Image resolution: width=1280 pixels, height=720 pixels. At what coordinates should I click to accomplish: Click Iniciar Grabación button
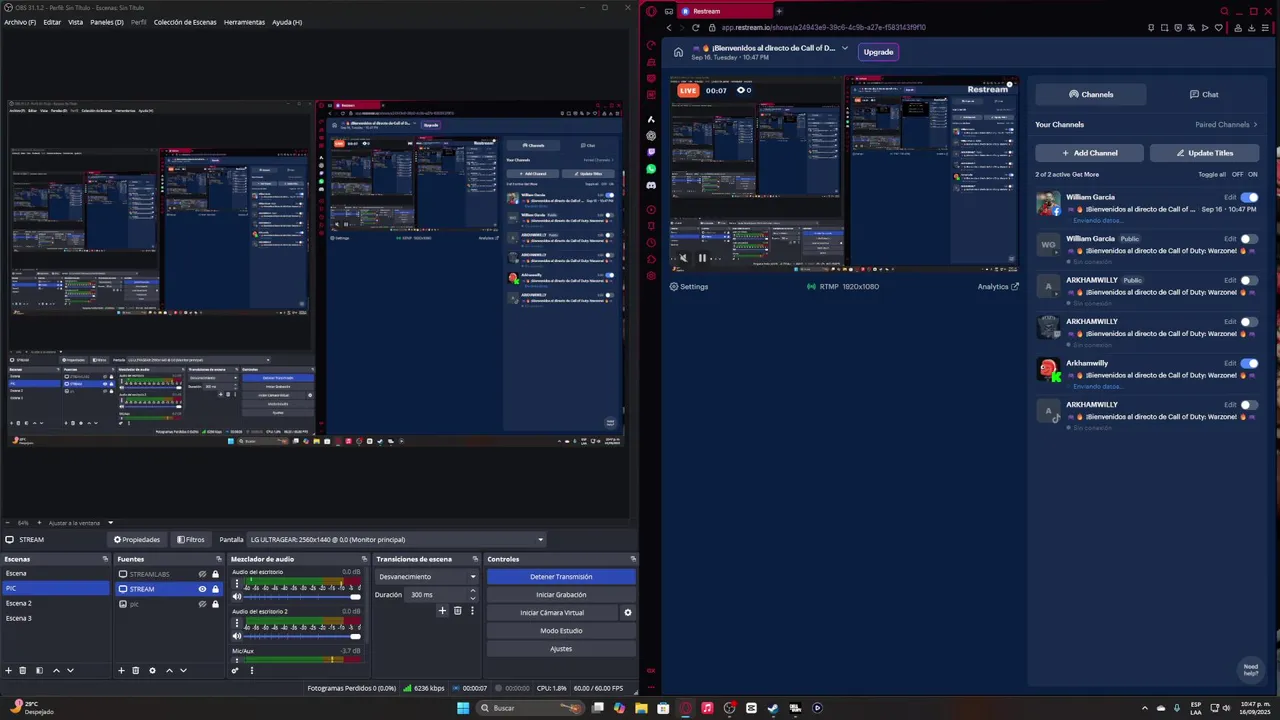click(561, 595)
